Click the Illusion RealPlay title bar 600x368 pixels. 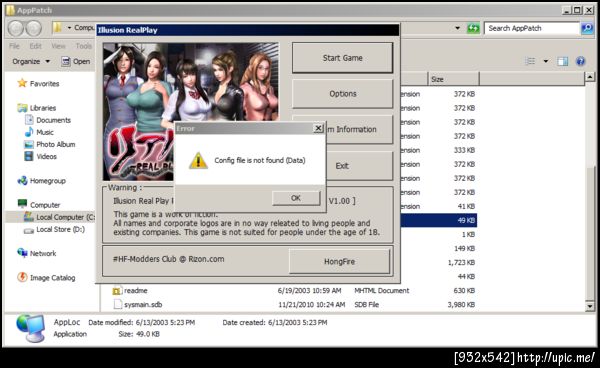[x=248, y=30]
